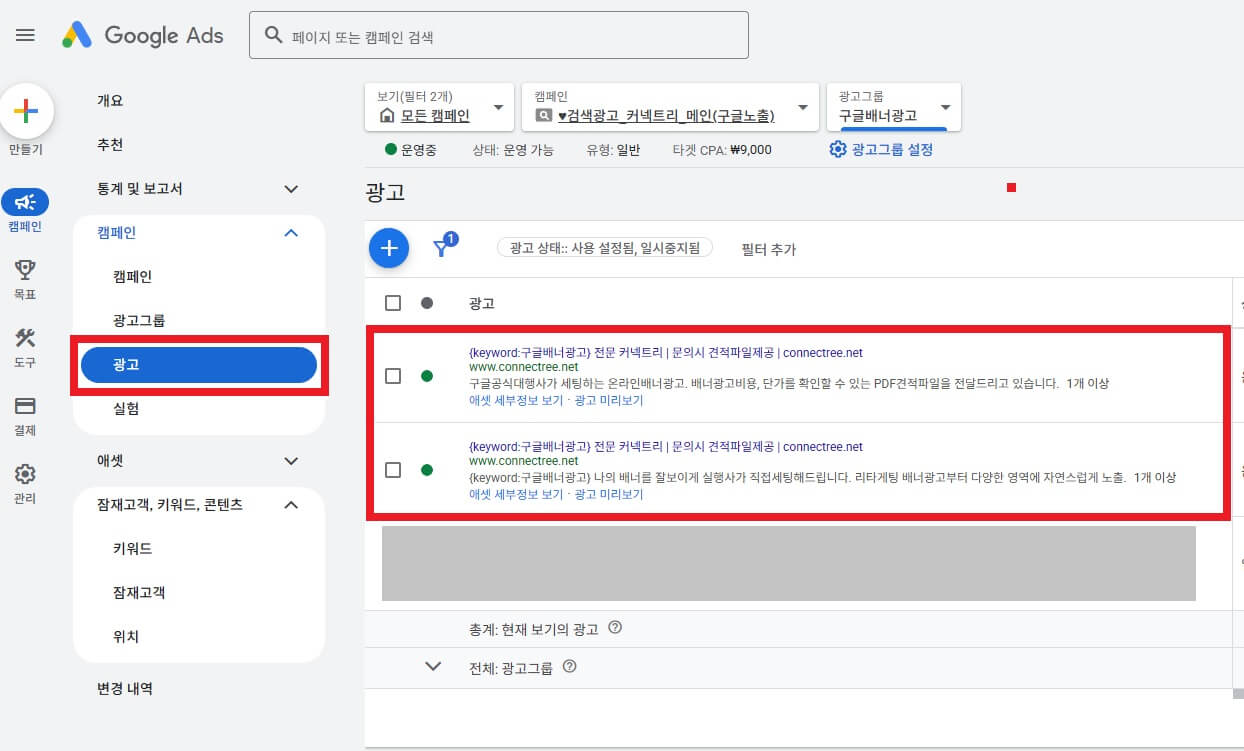Select 광고 in navigation
Image resolution: width=1244 pixels, height=751 pixels.
click(199, 365)
